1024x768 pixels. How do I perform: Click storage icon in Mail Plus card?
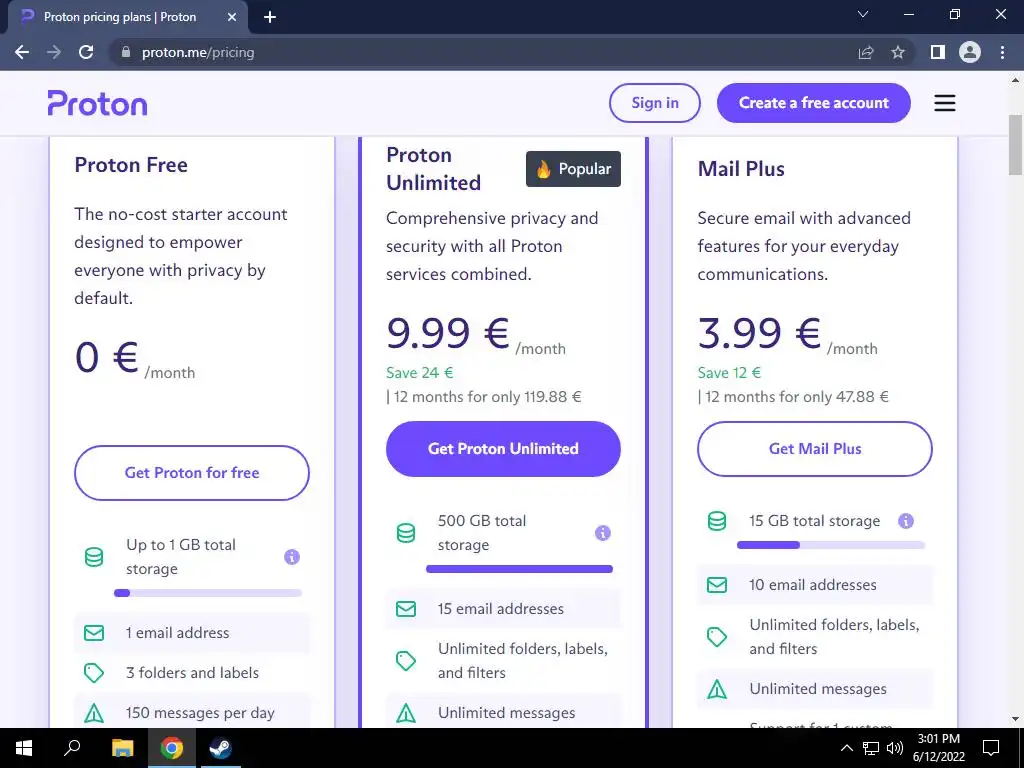point(717,520)
